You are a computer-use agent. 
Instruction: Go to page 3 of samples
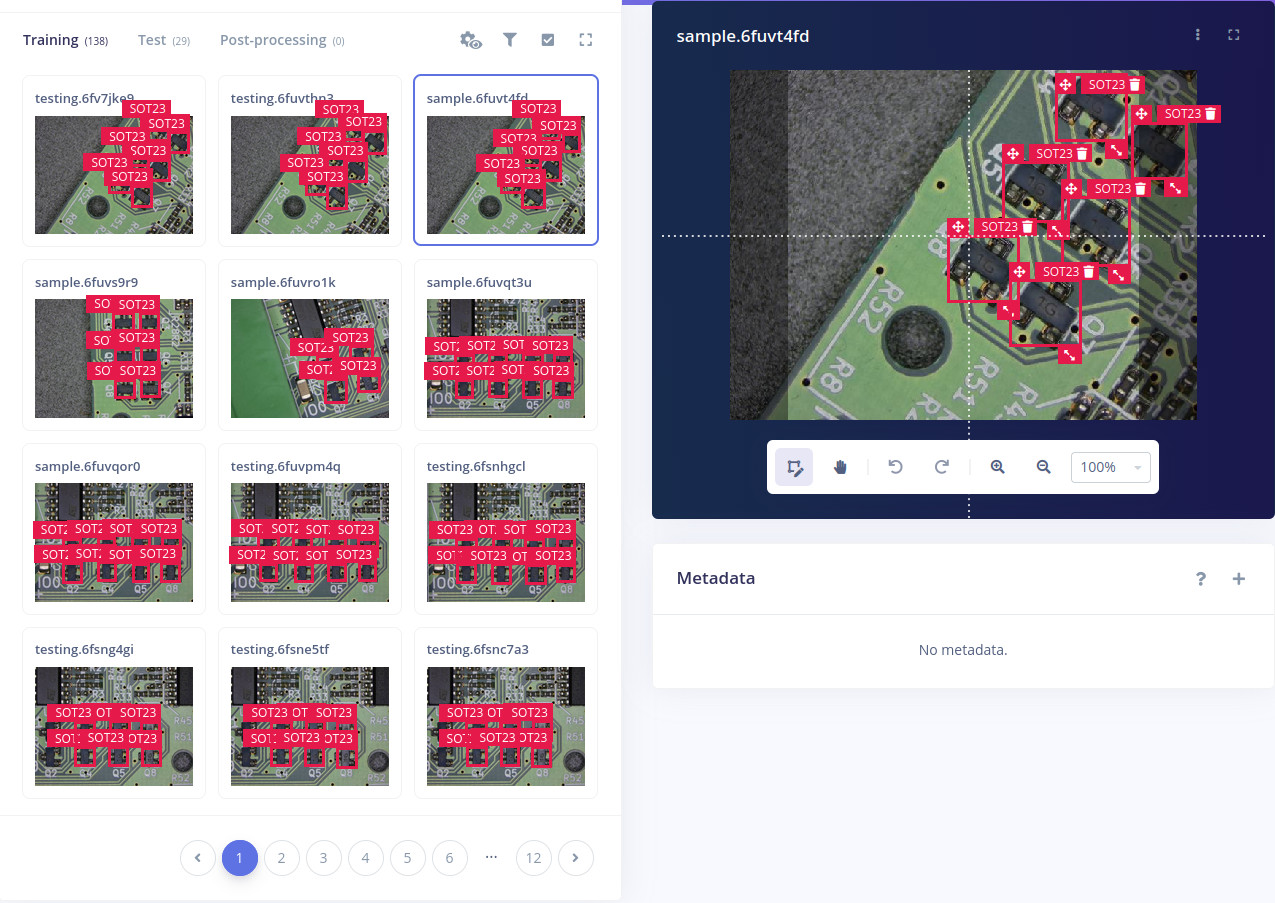coord(324,858)
